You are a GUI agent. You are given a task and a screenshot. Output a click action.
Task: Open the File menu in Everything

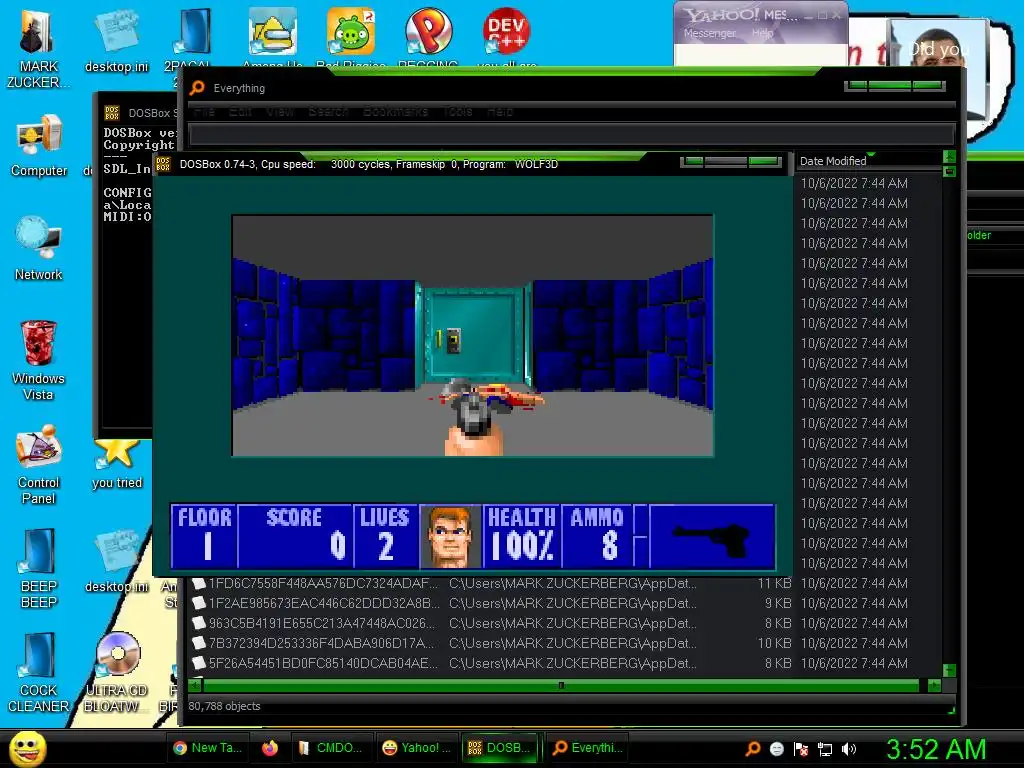[204, 111]
